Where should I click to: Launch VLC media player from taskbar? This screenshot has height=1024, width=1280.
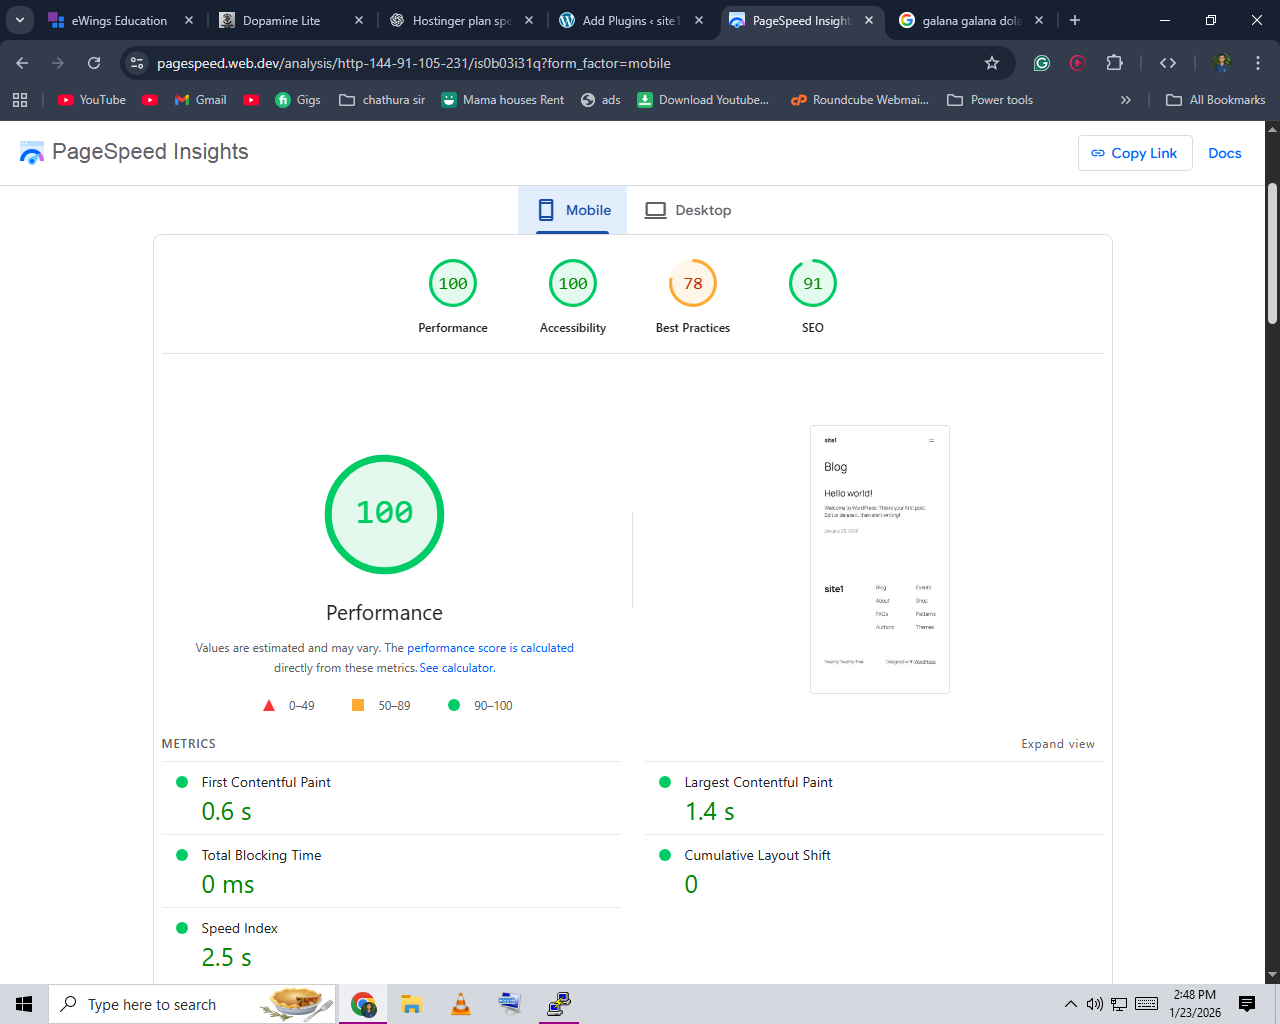(x=461, y=1004)
